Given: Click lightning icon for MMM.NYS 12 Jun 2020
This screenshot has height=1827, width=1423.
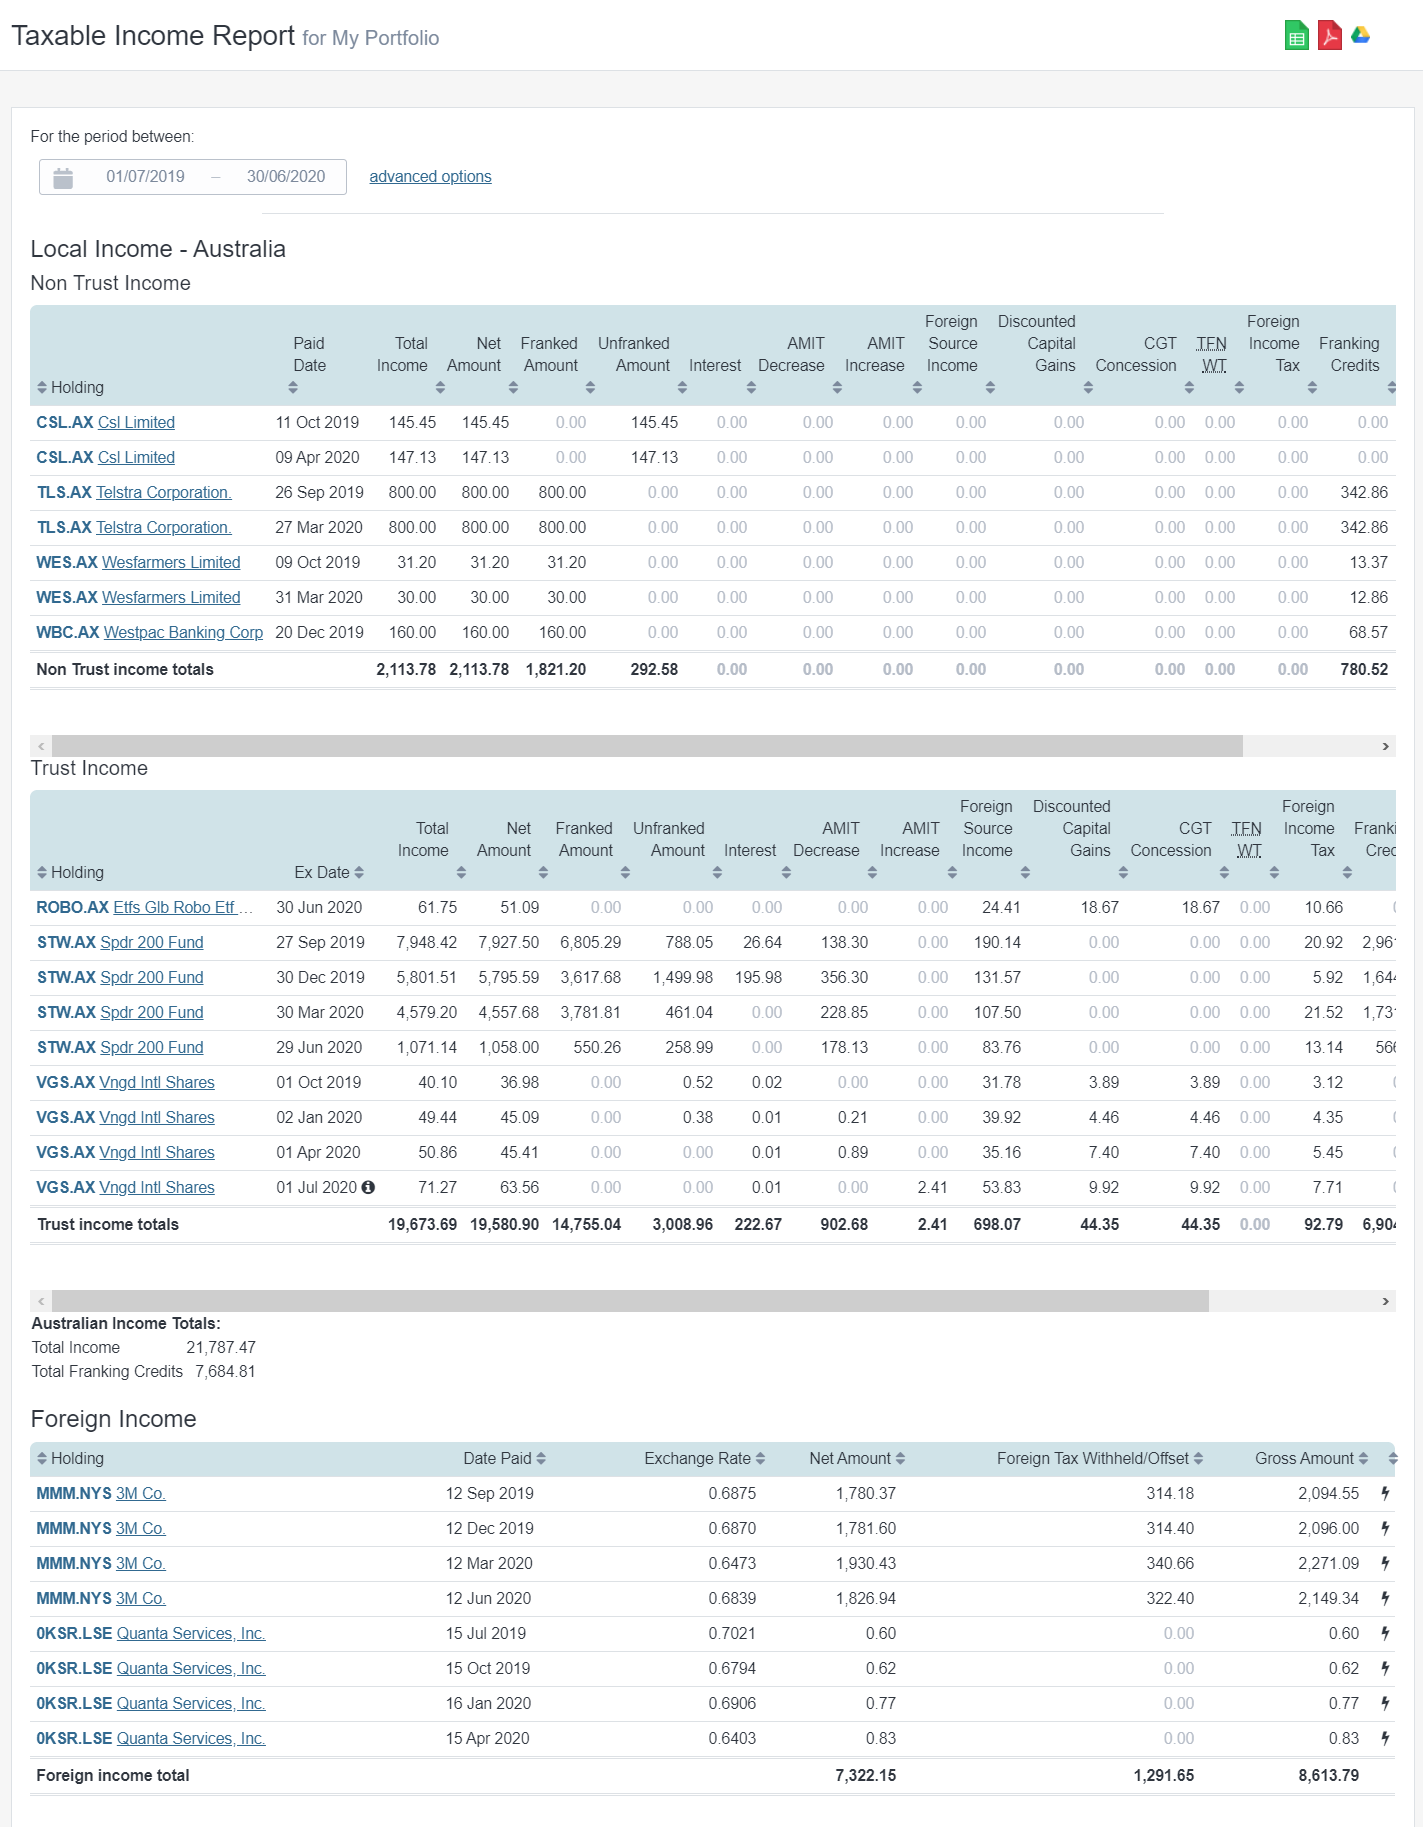Looking at the screenshot, I should 1385,1598.
